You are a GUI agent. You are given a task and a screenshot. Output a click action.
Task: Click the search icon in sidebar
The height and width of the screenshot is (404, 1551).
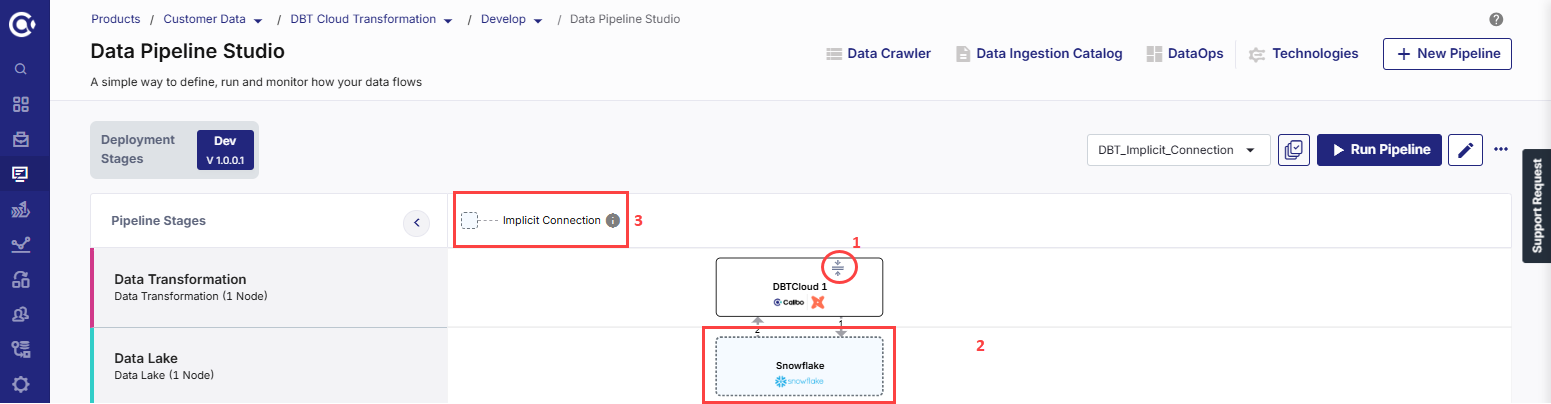20,69
